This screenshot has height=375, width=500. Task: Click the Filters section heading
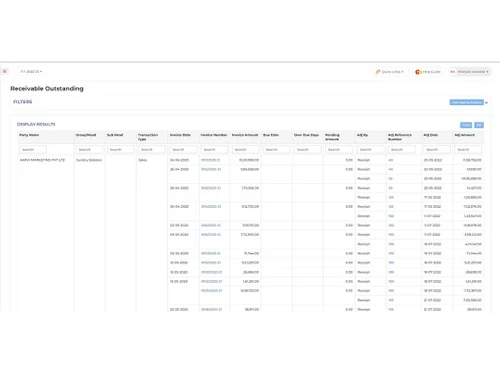click(x=23, y=102)
